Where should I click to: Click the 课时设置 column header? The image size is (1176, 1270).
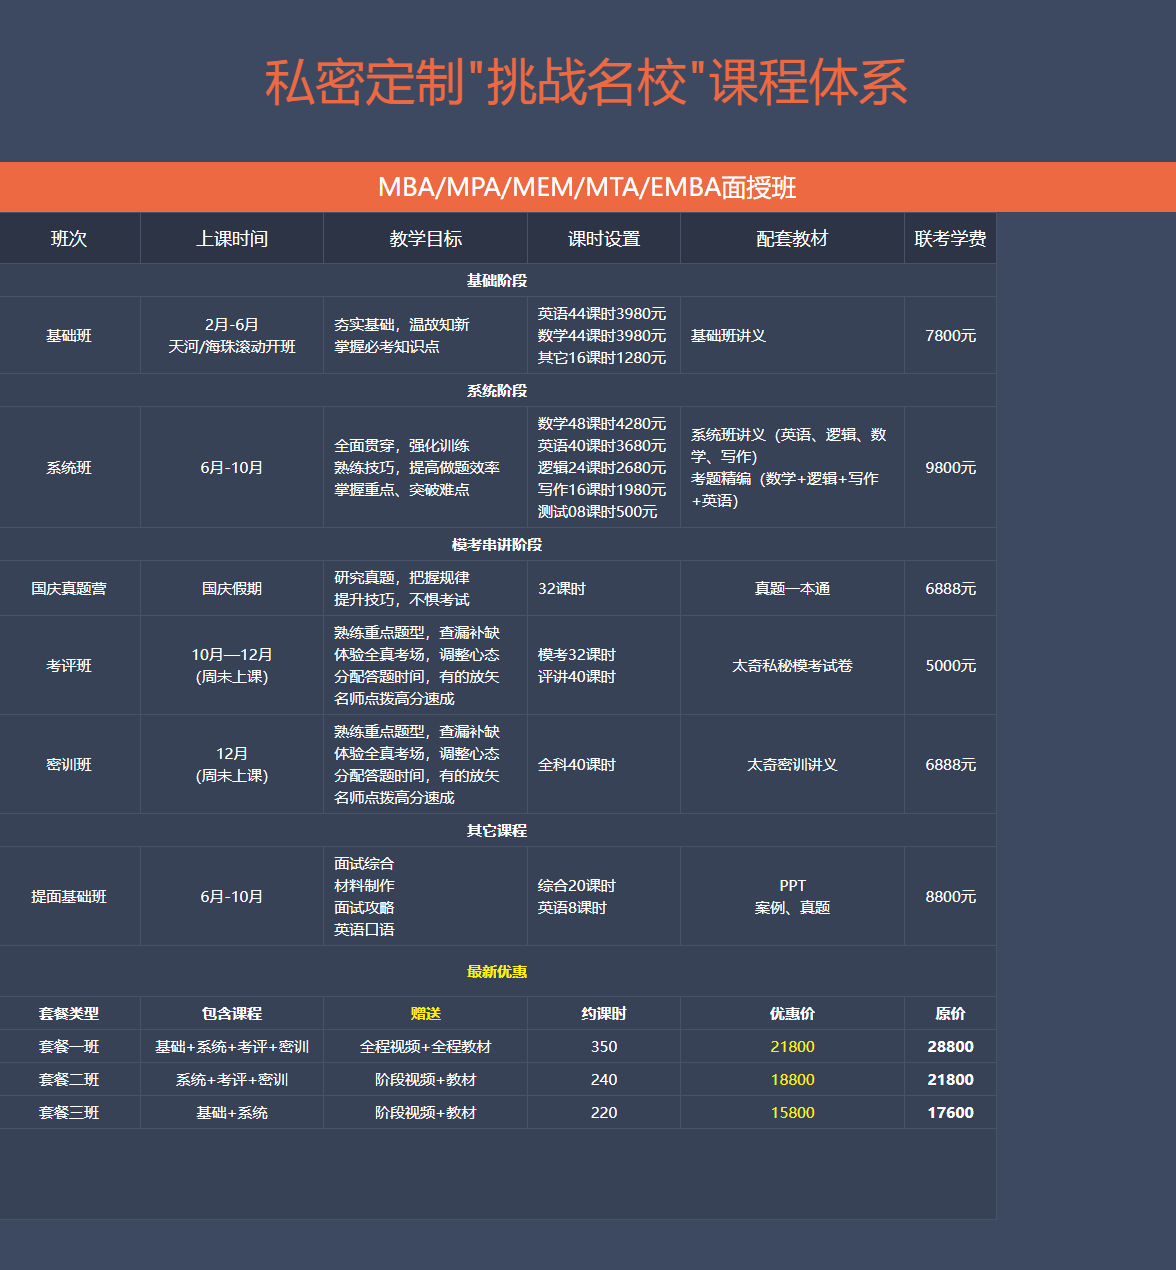click(x=603, y=239)
